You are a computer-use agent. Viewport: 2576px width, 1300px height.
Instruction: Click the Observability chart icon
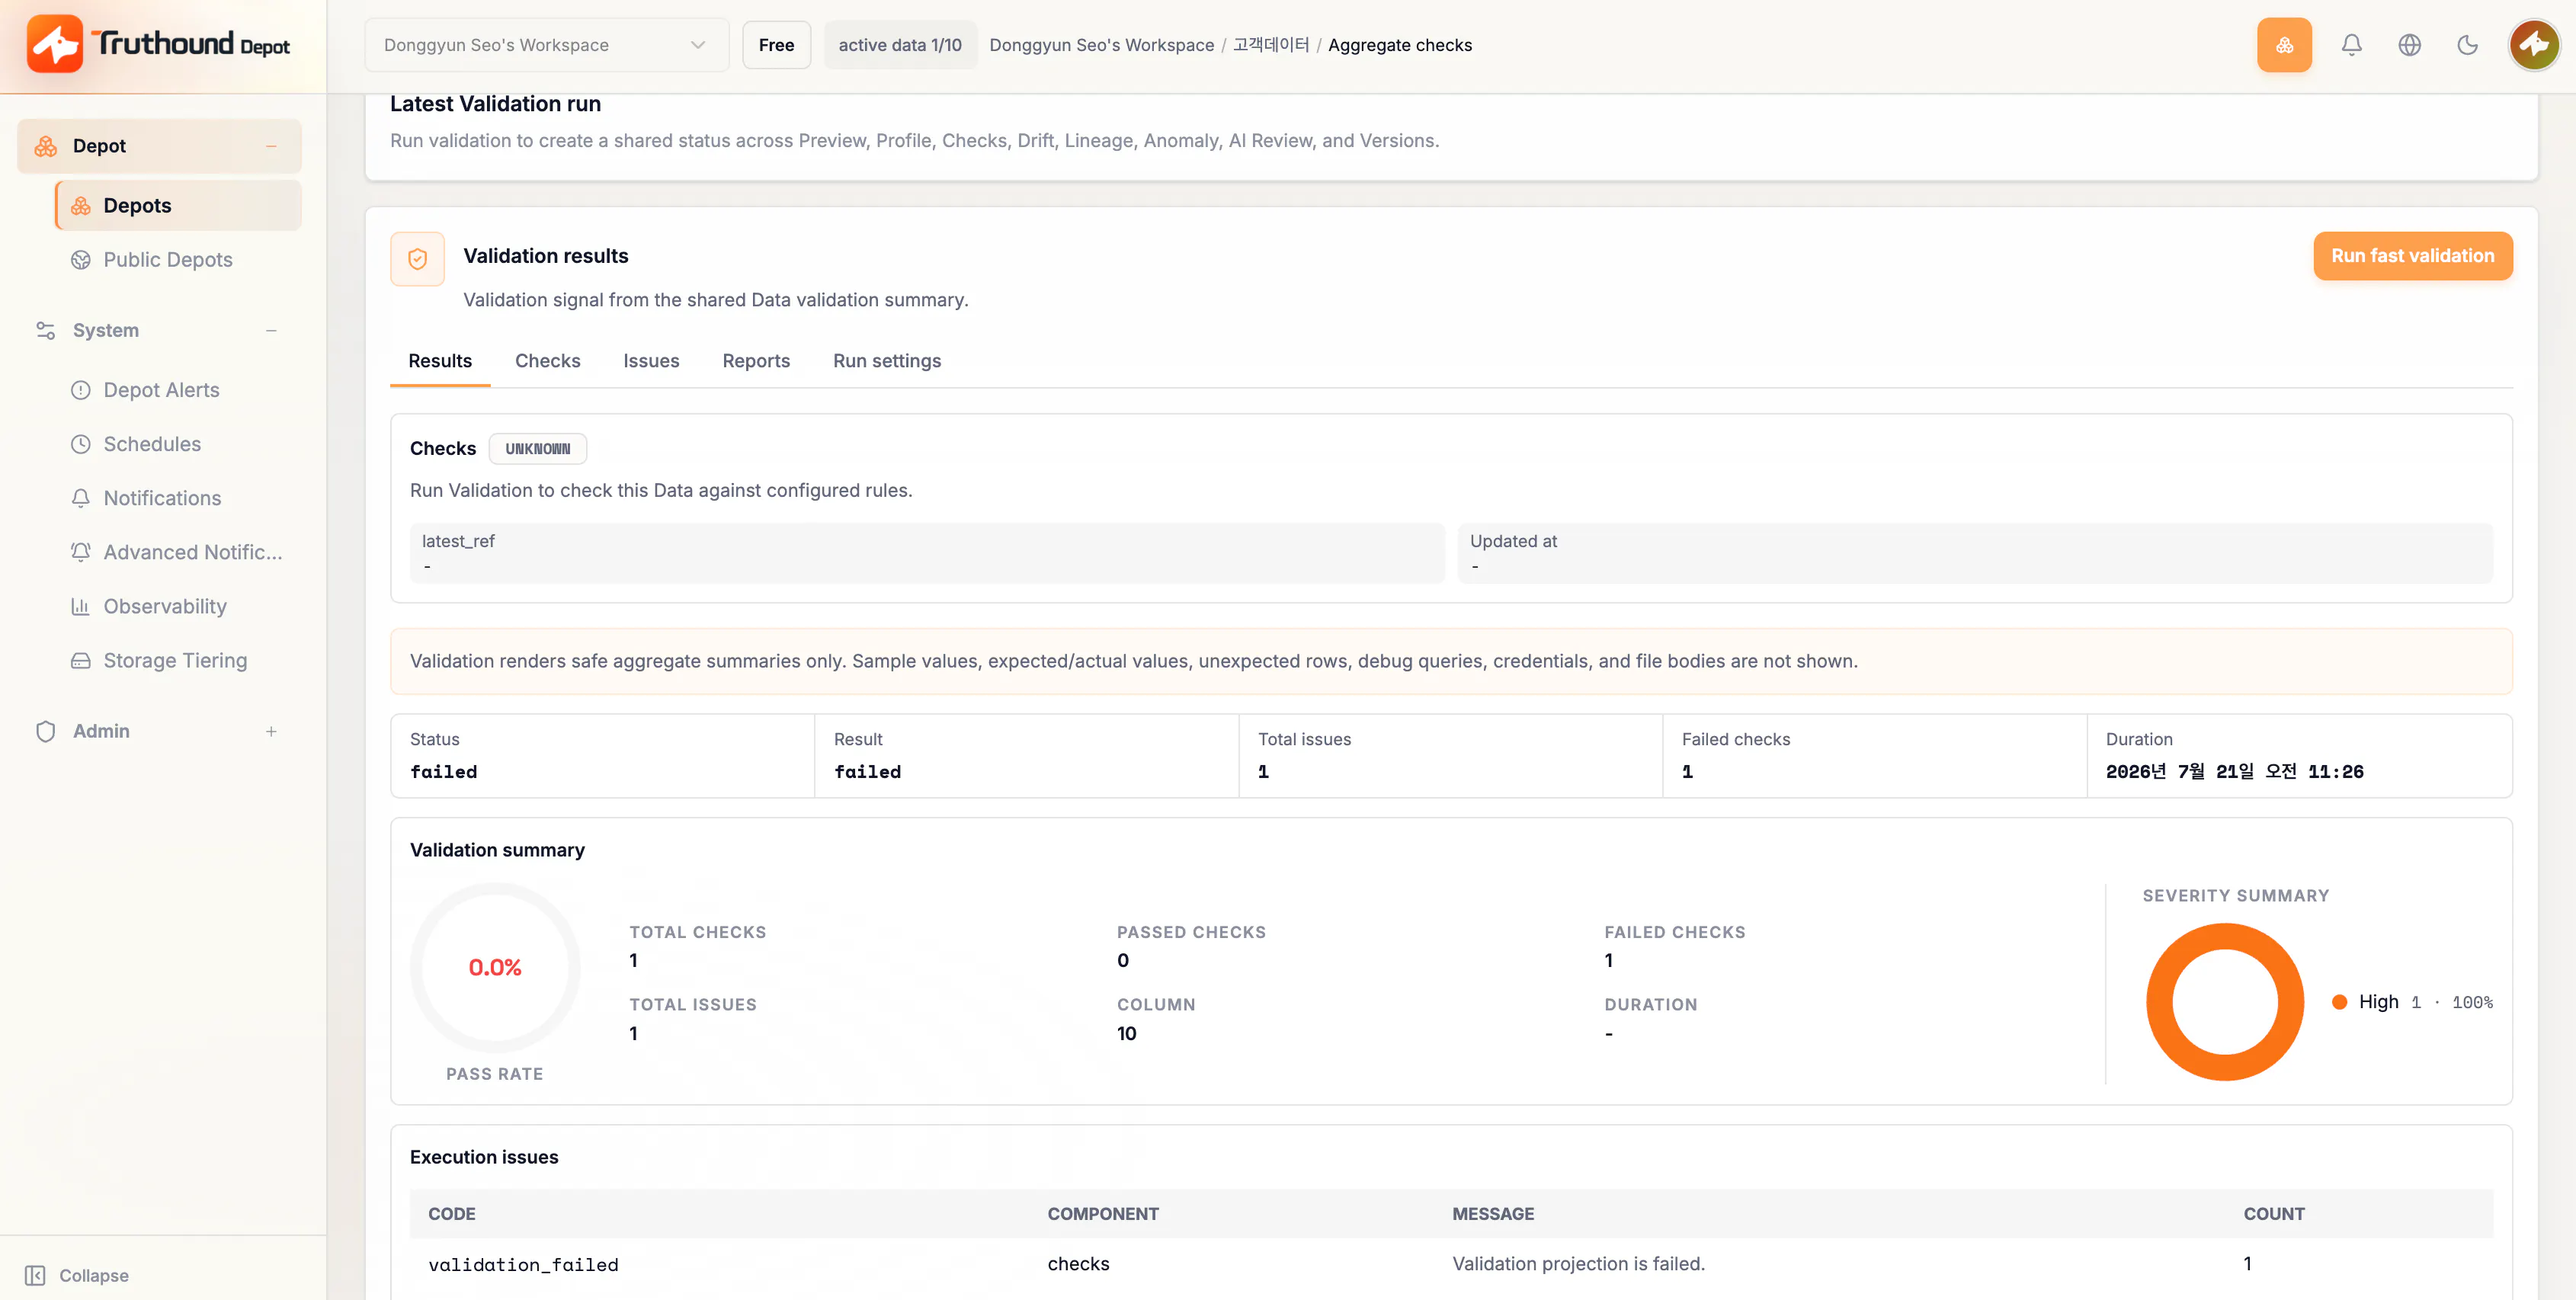tap(81, 606)
